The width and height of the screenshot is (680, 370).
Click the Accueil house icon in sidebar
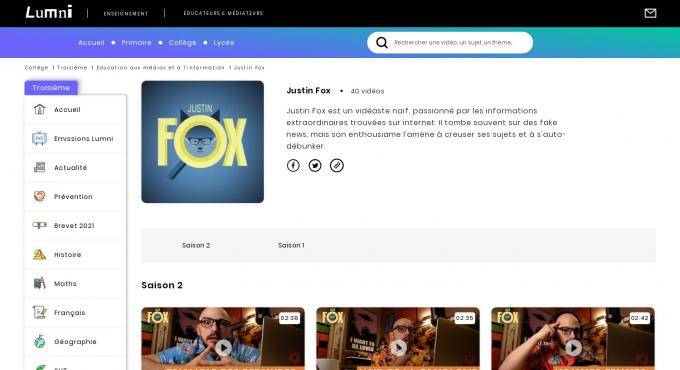click(x=39, y=109)
